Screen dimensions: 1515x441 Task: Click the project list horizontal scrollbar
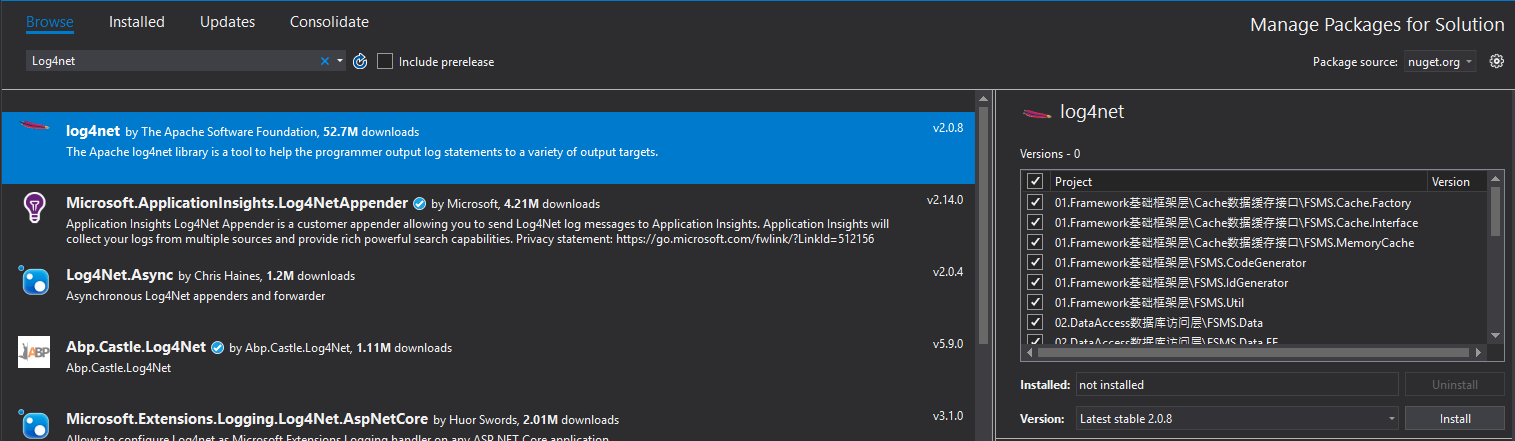[x=1250, y=352]
